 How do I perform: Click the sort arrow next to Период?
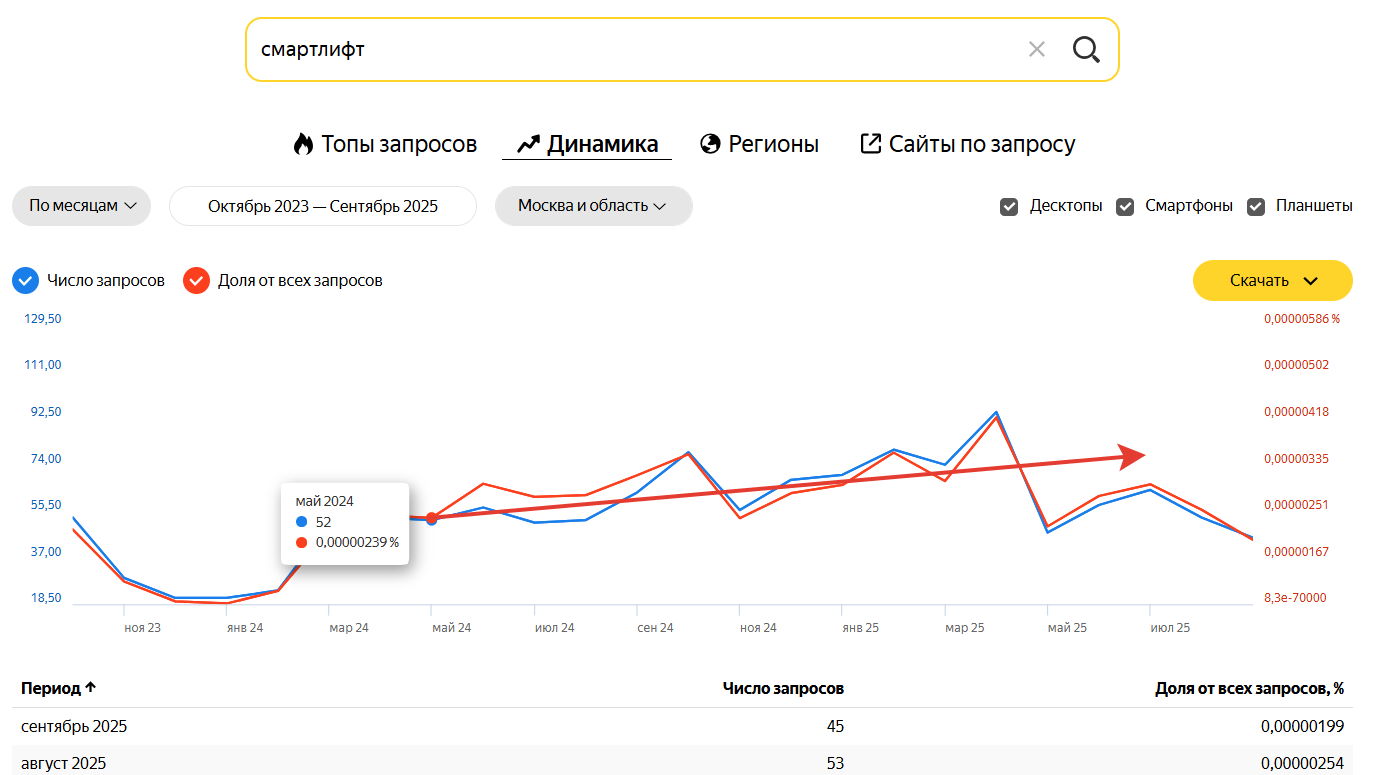[90, 688]
